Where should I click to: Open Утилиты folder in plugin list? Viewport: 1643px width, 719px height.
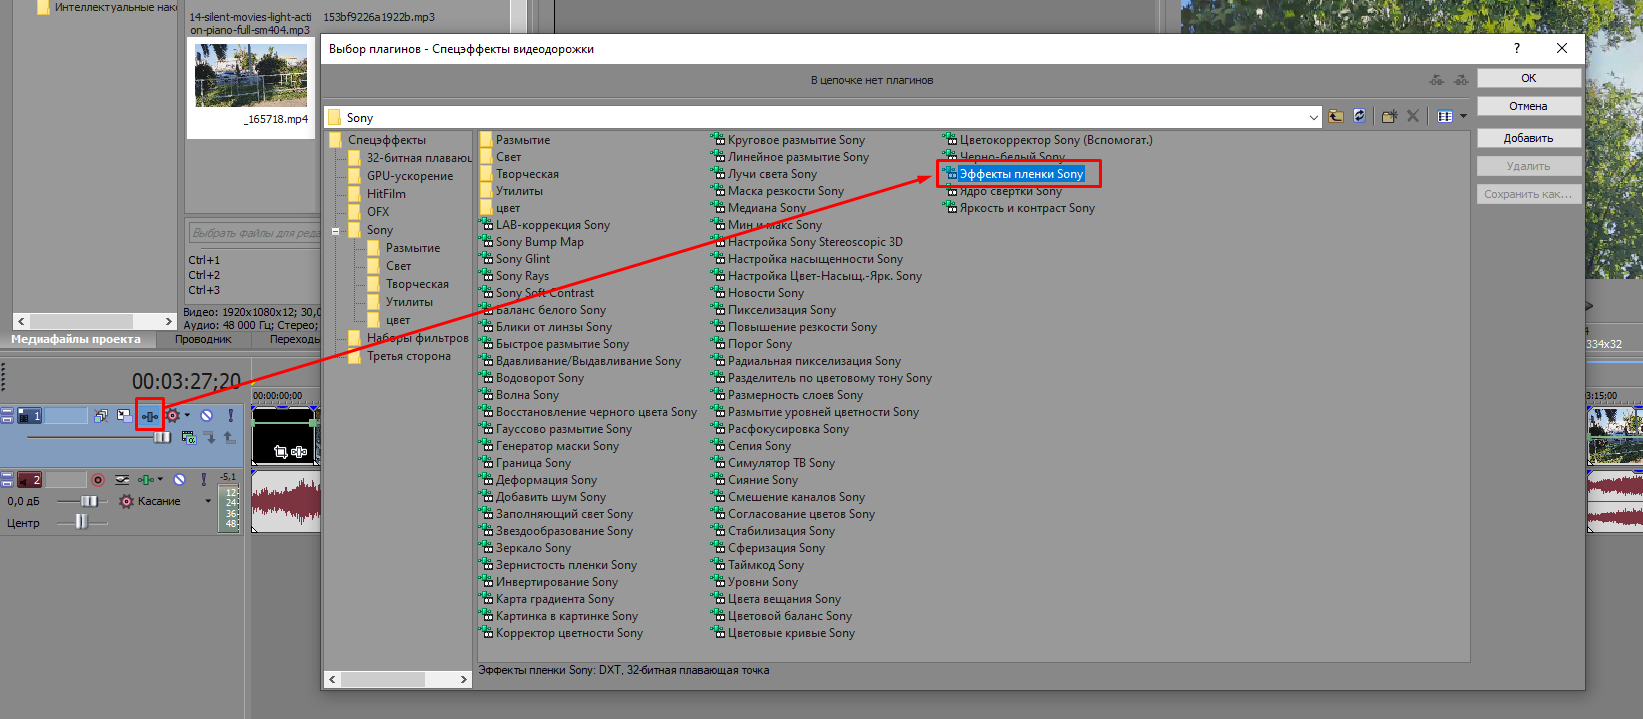point(511,191)
